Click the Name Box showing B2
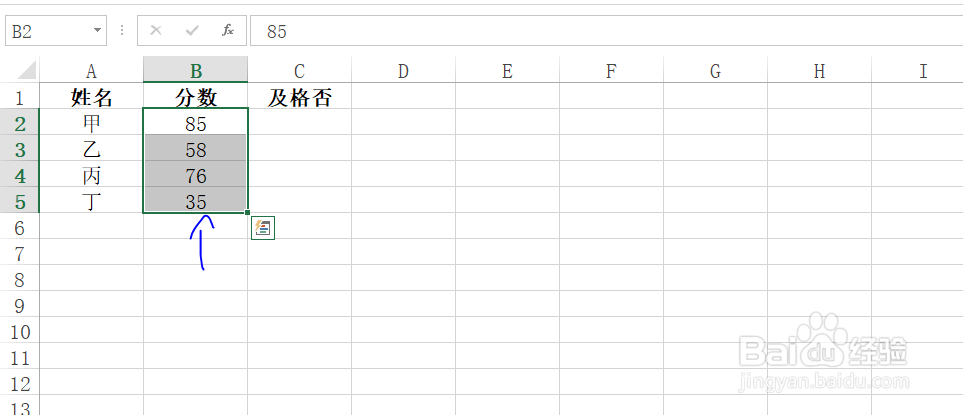The width and height of the screenshot is (963, 415). (x=56, y=31)
